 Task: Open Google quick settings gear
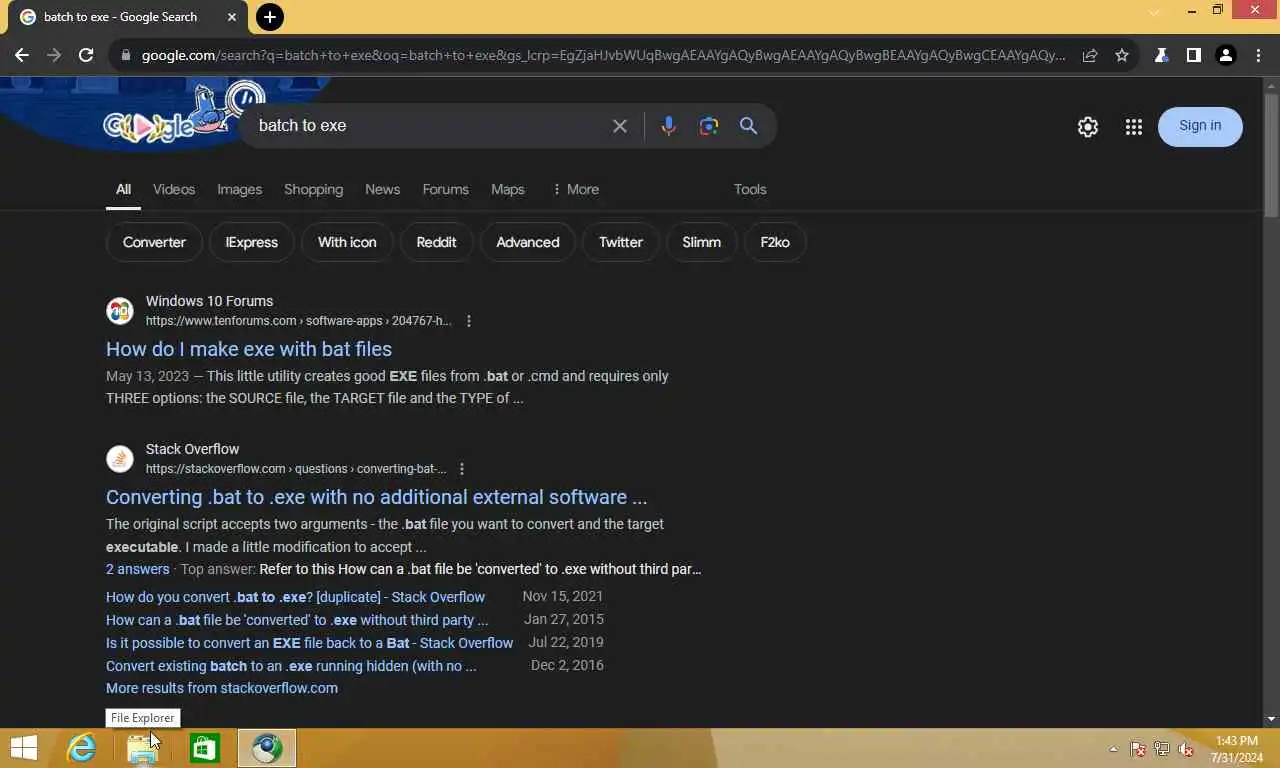1088,127
